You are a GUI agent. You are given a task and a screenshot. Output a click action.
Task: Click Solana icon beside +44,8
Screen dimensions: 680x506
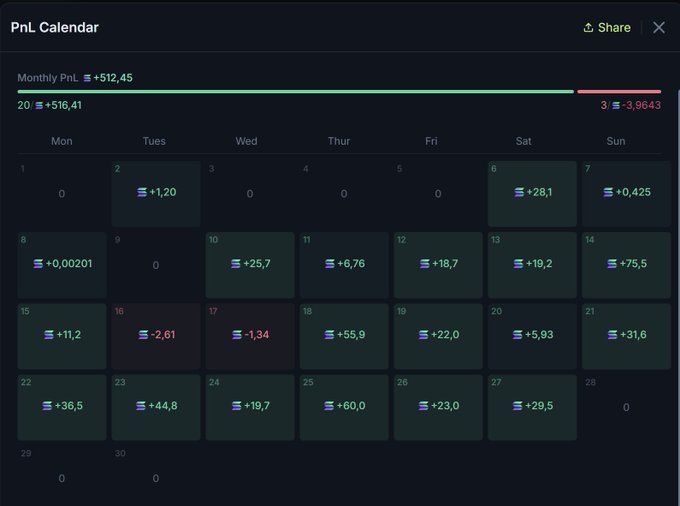141,406
